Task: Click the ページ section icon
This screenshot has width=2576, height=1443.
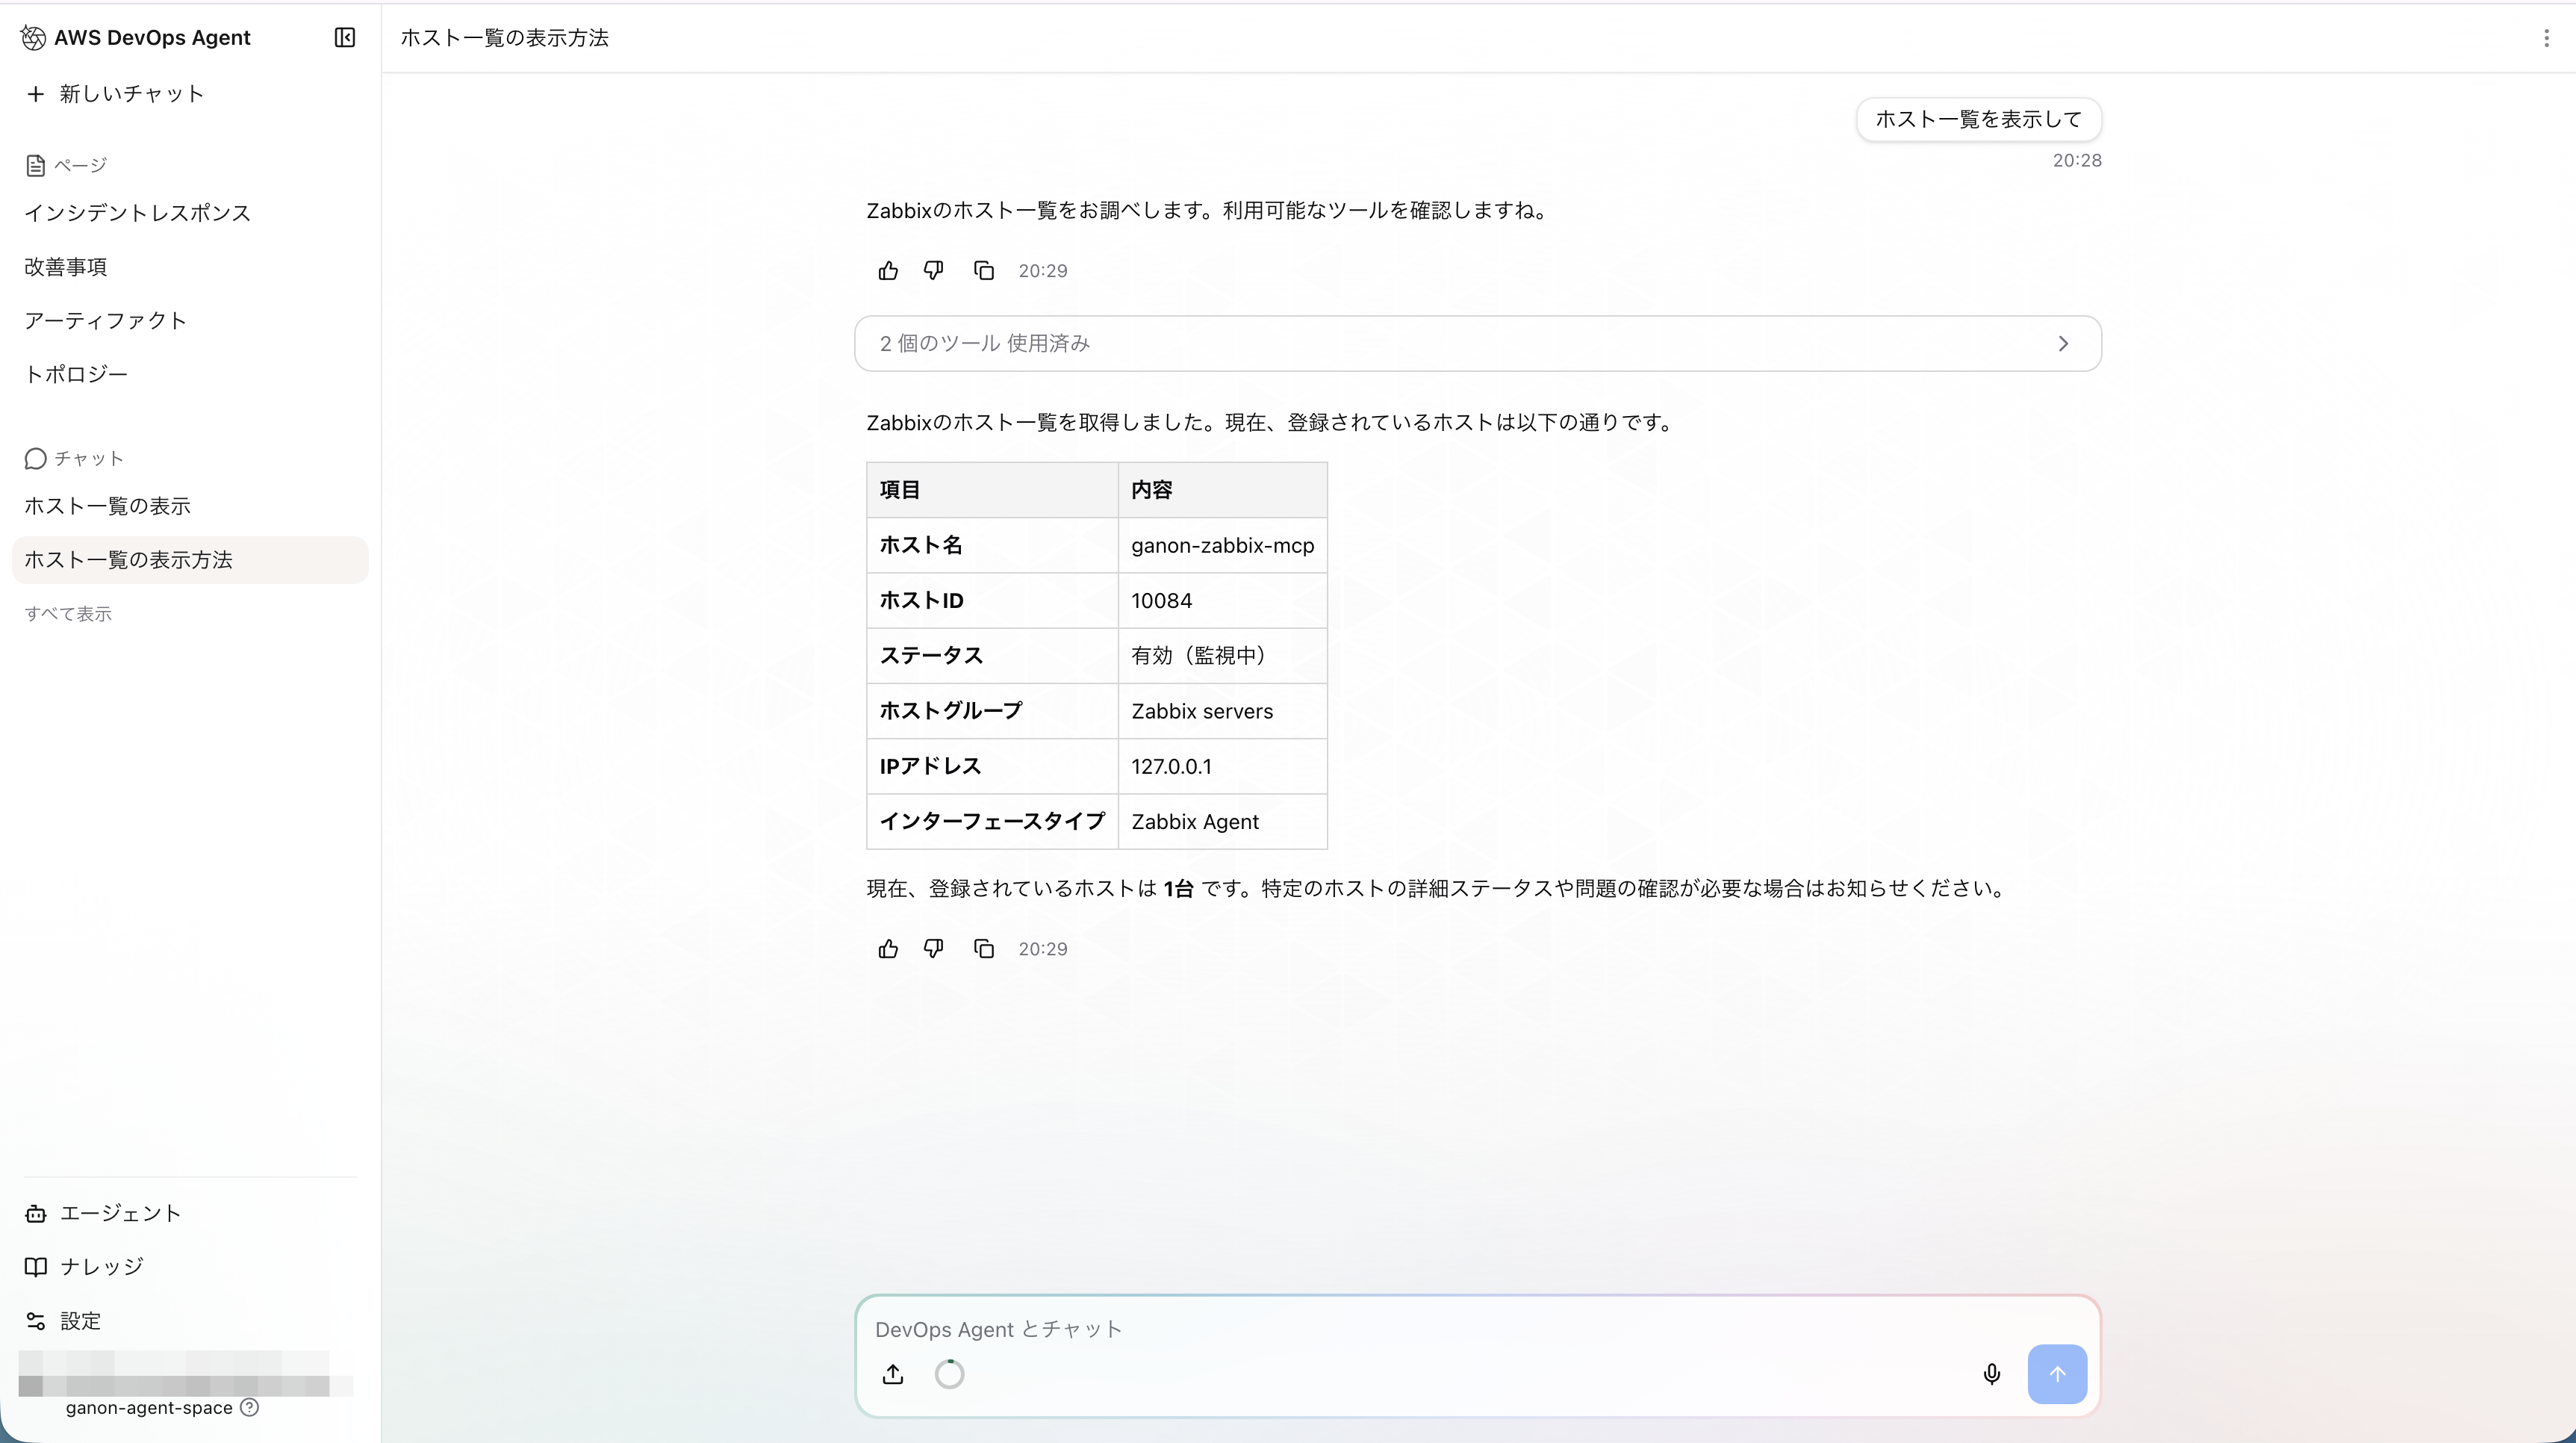Action: pos(35,166)
